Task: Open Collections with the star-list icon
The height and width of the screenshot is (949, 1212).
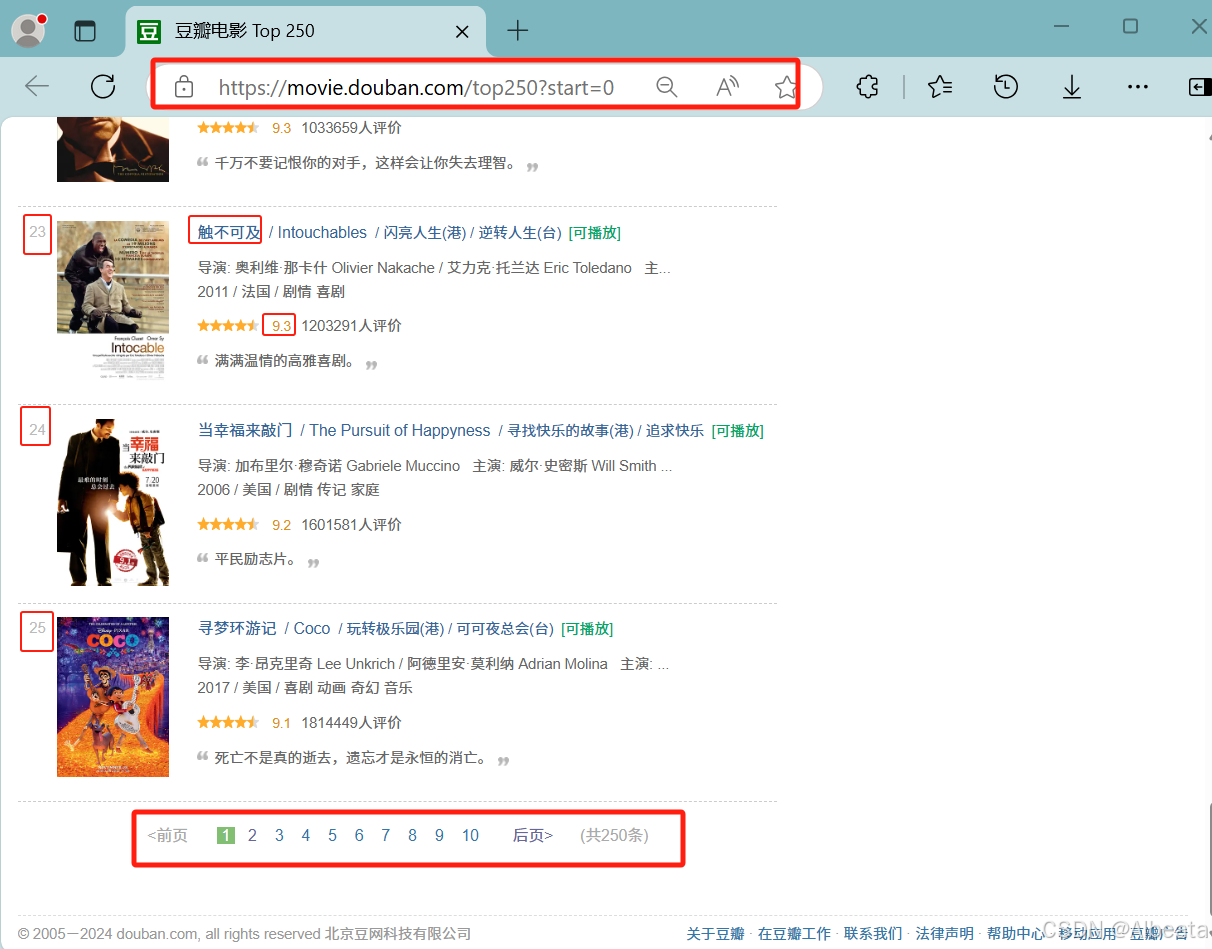Action: pos(939,87)
